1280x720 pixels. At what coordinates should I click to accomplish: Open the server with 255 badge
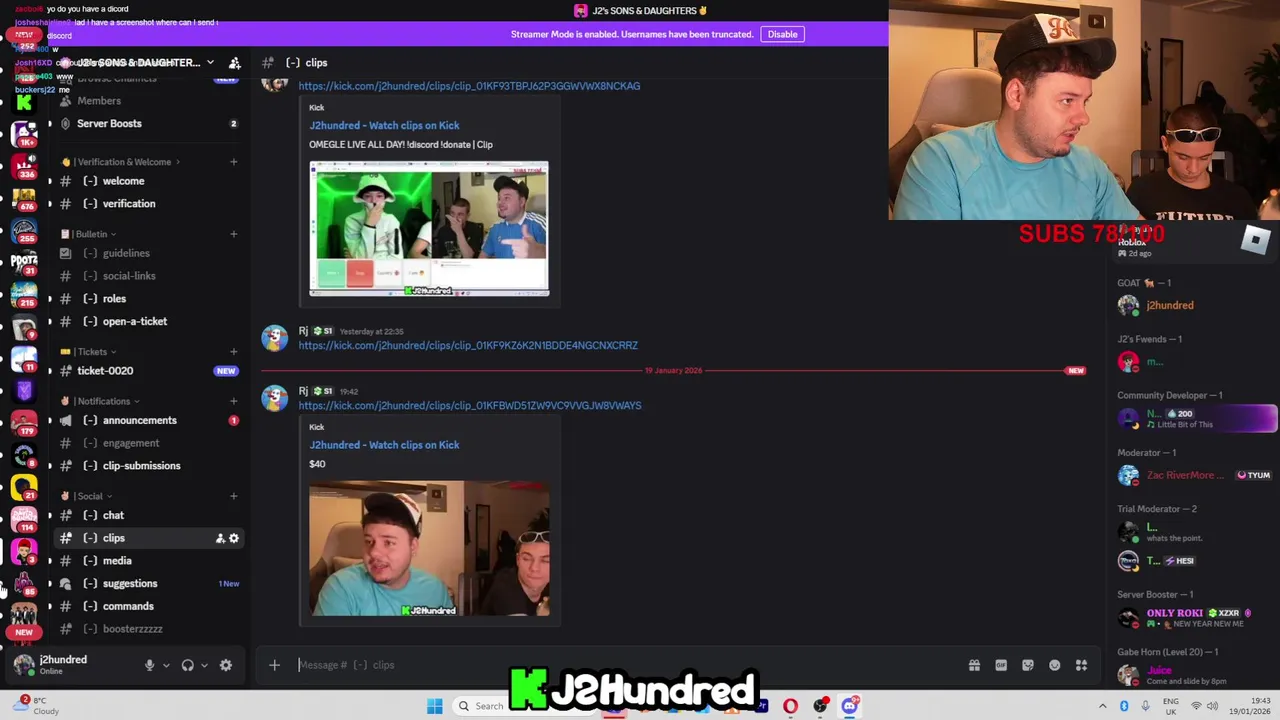(24, 231)
